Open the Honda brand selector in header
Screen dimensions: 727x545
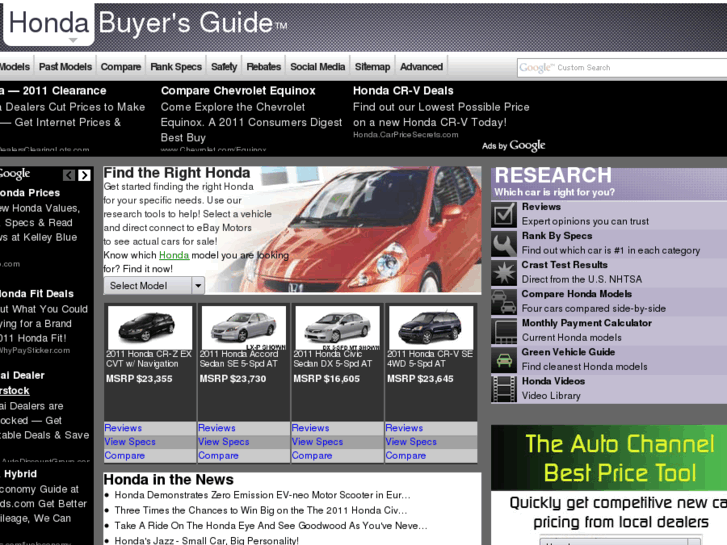pyautogui.click(x=48, y=24)
